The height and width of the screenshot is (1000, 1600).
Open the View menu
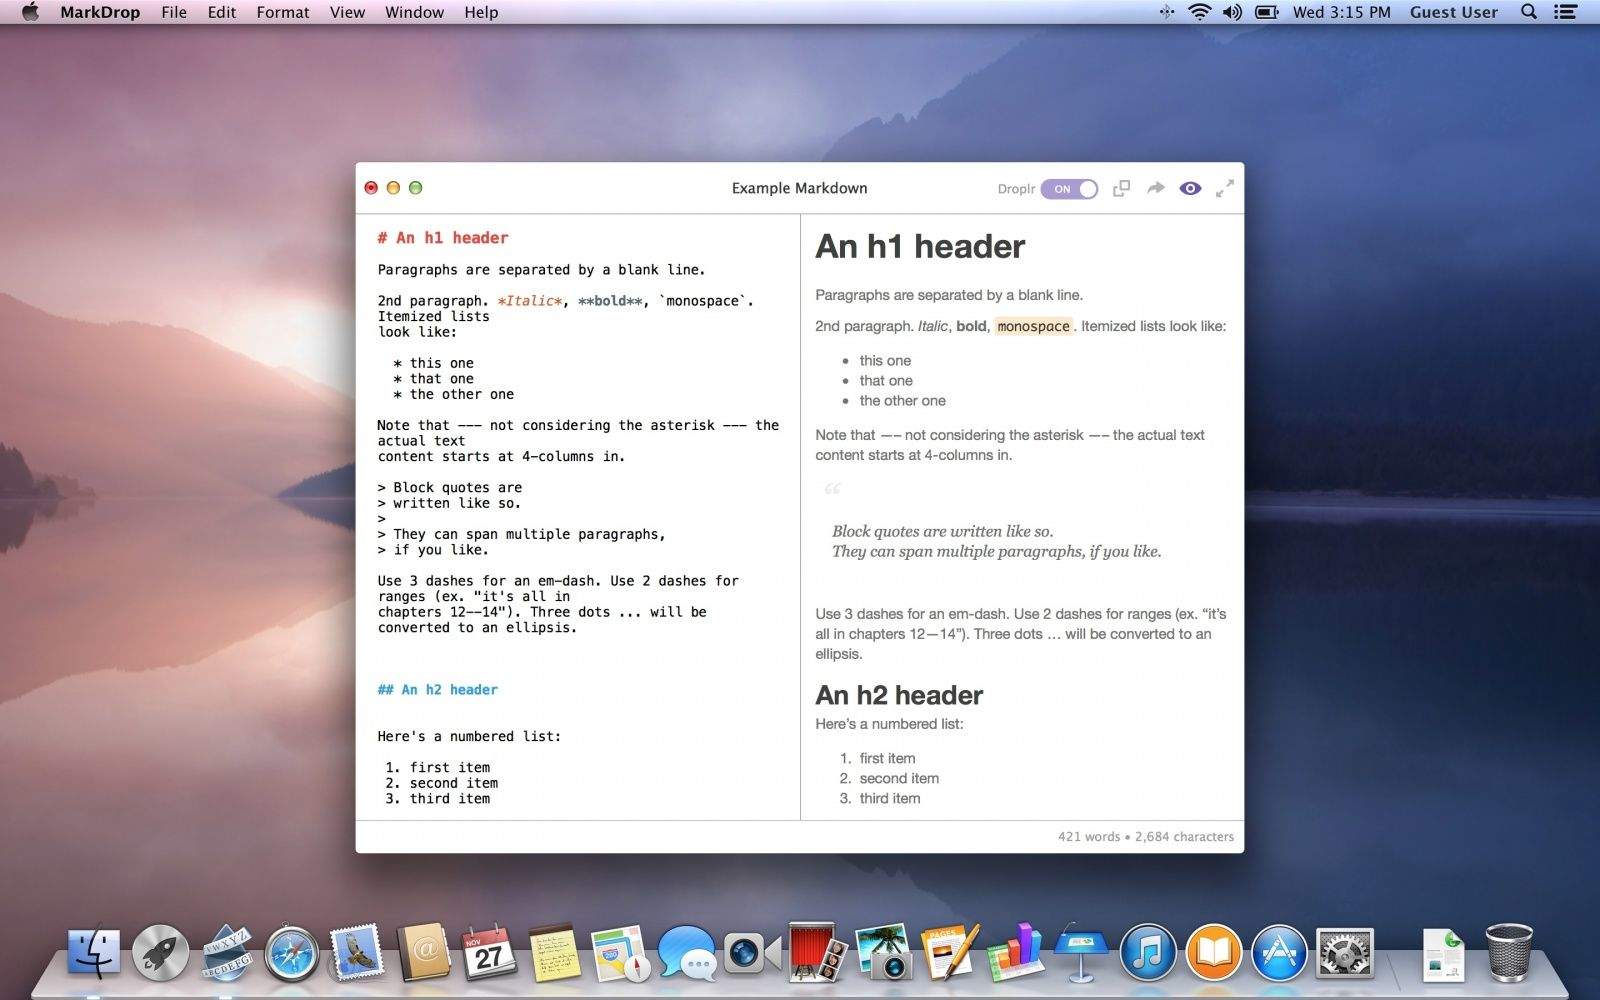tap(347, 12)
